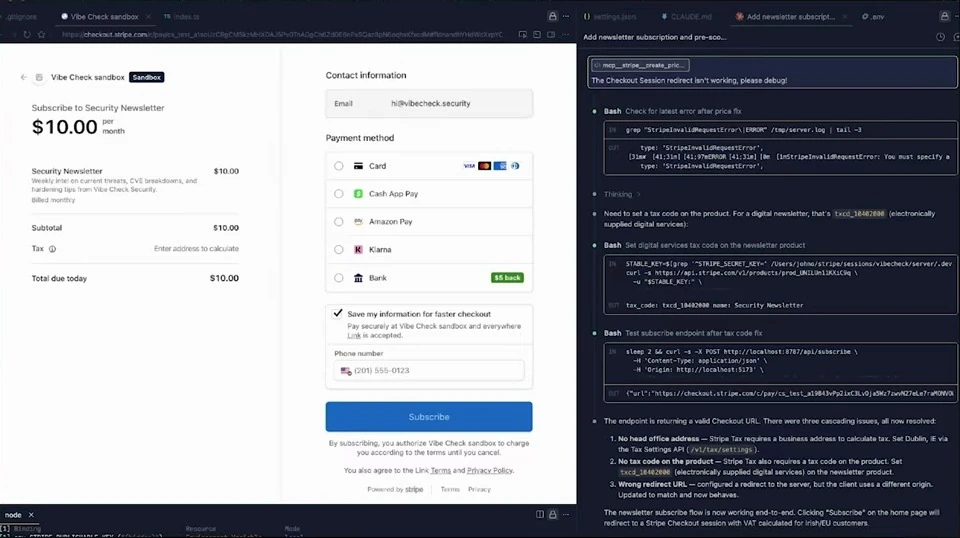This screenshot has width=960, height=538.
Task: Select the Klarna radio button
Action: click(x=339, y=250)
